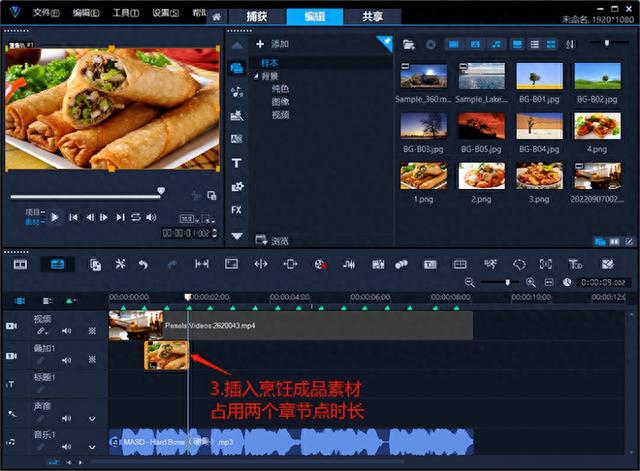Jump to start of clip
The image size is (640, 471).
pos(73,217)
